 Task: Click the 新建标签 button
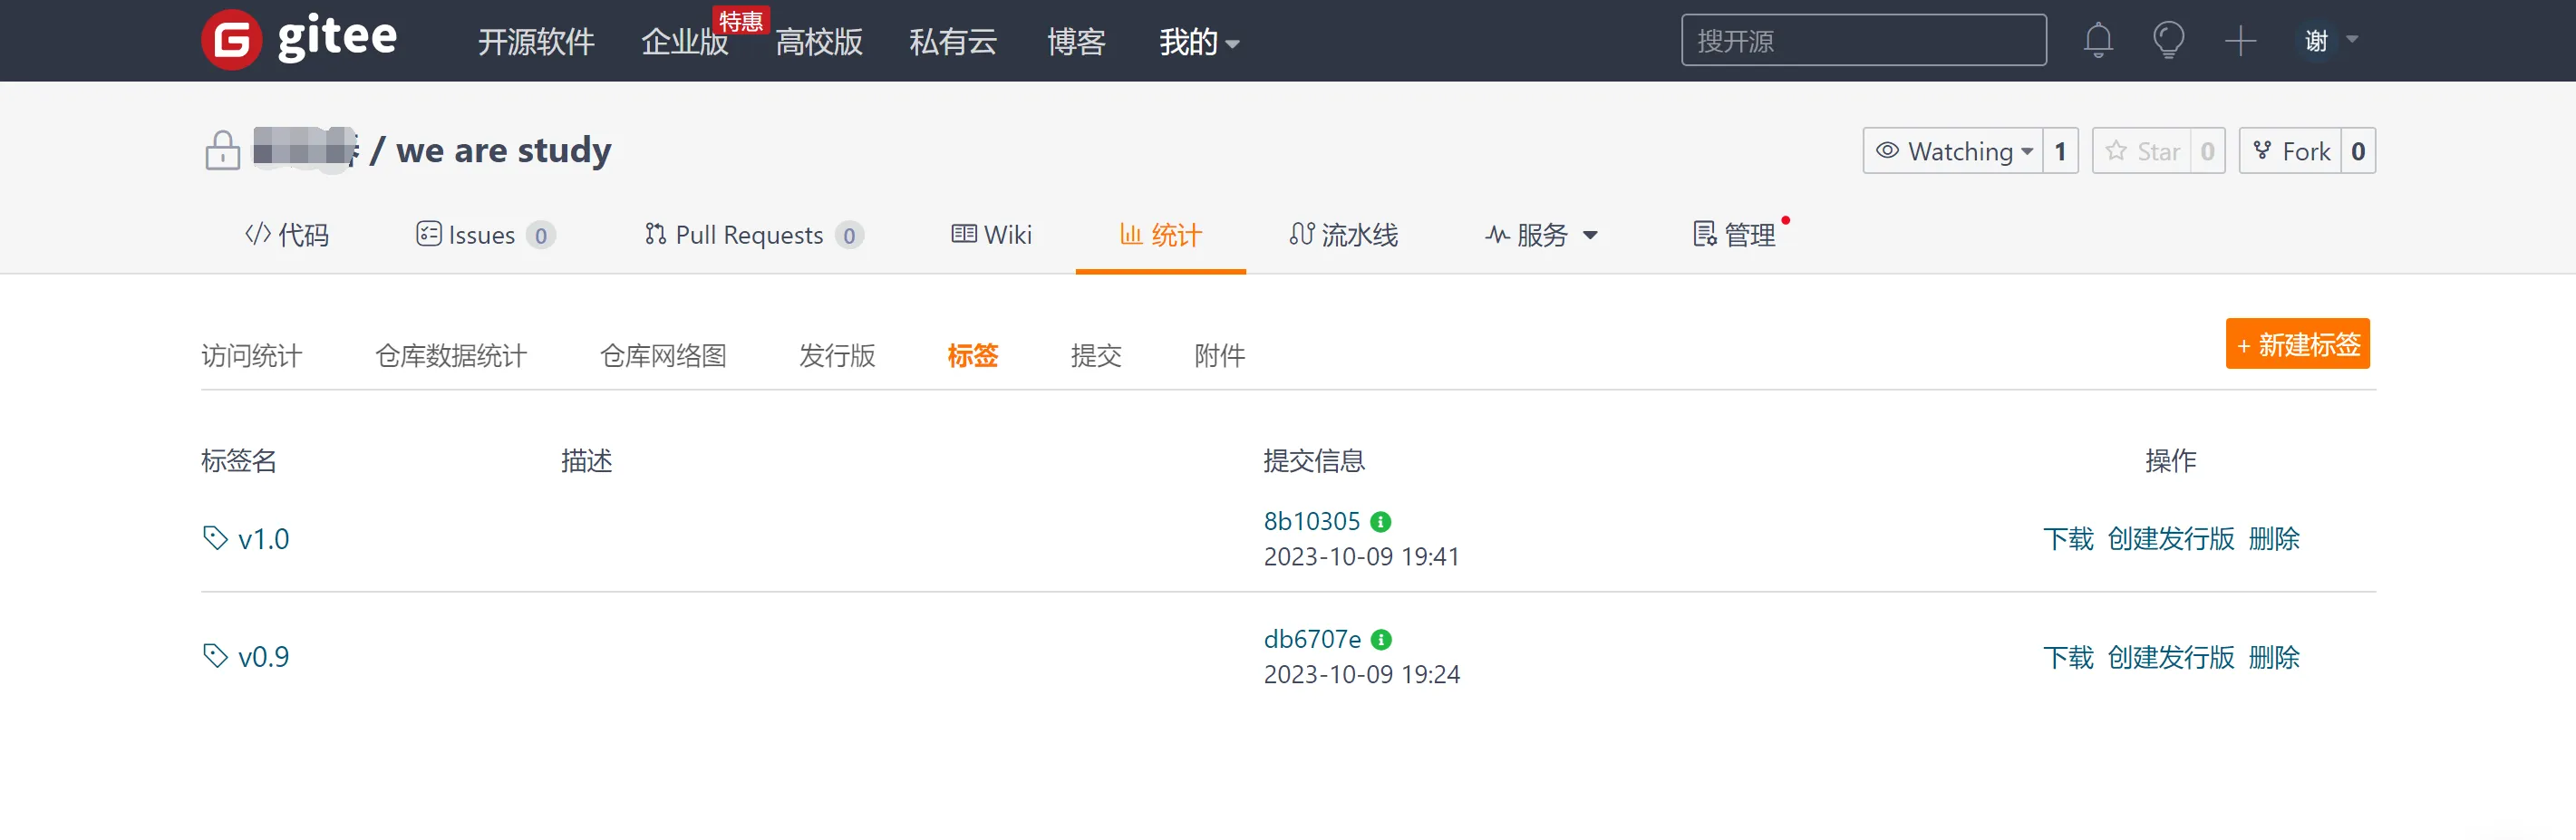tap(2296, 345)
